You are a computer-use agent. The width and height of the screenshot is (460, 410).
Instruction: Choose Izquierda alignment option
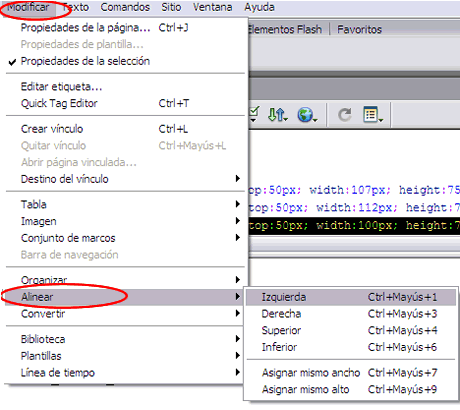click(x=351, y=297)
